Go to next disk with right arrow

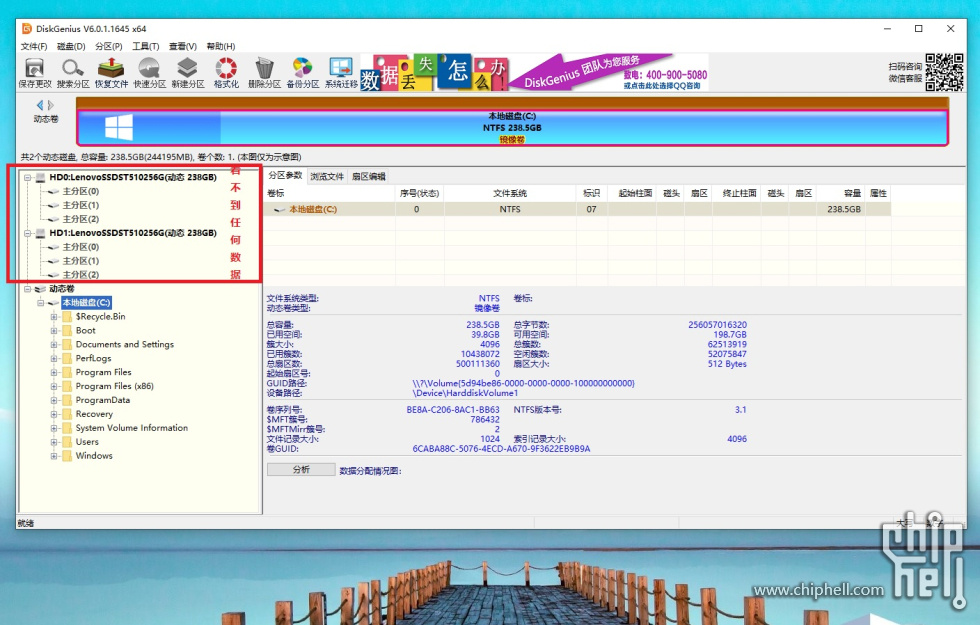51,105
